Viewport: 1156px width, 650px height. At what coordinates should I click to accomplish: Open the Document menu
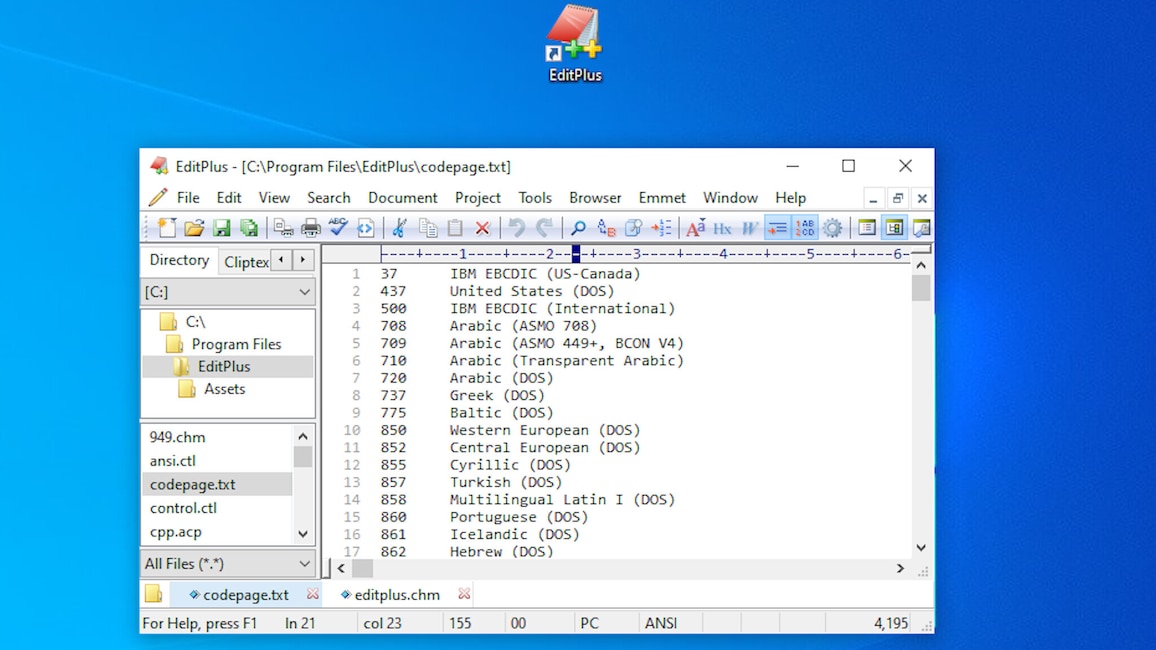(x=403, y=198)
